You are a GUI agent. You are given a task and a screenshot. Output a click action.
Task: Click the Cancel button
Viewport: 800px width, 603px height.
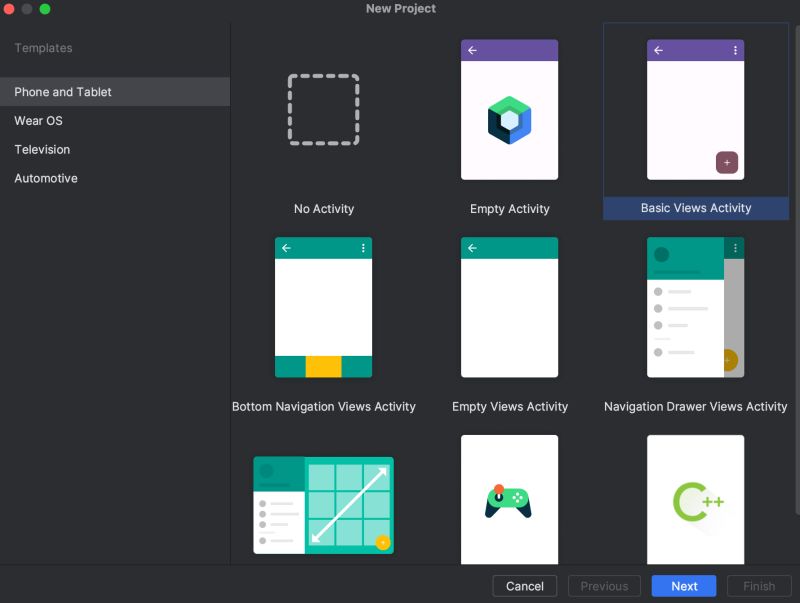click(x=524, y=586)
